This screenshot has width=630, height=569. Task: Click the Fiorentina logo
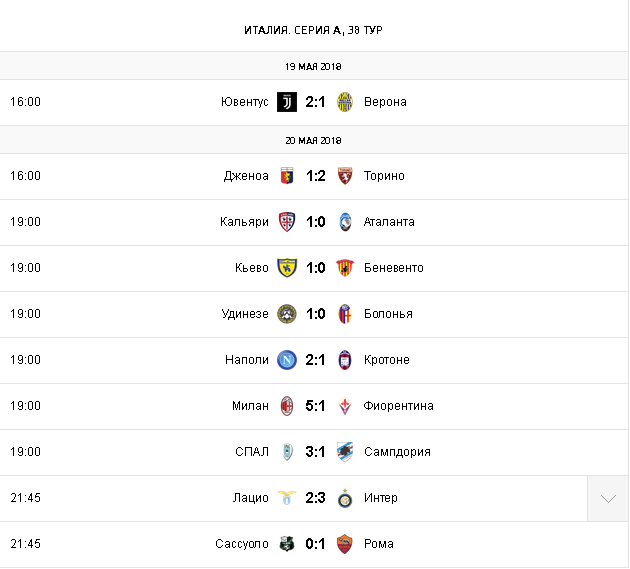click(x=346, y=406)
